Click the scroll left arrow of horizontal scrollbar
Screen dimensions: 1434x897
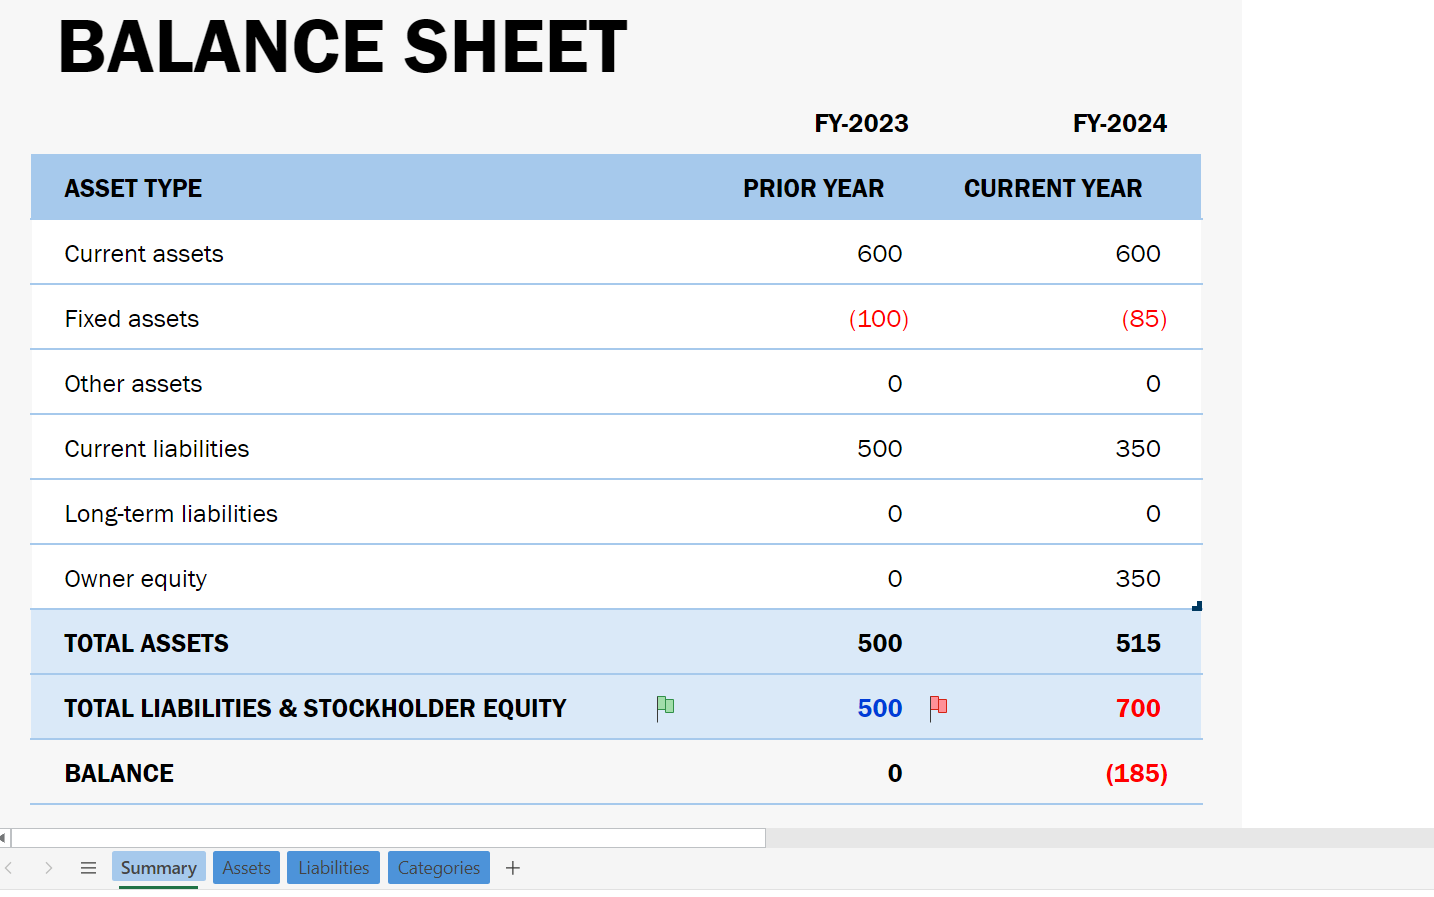(4, 838)
